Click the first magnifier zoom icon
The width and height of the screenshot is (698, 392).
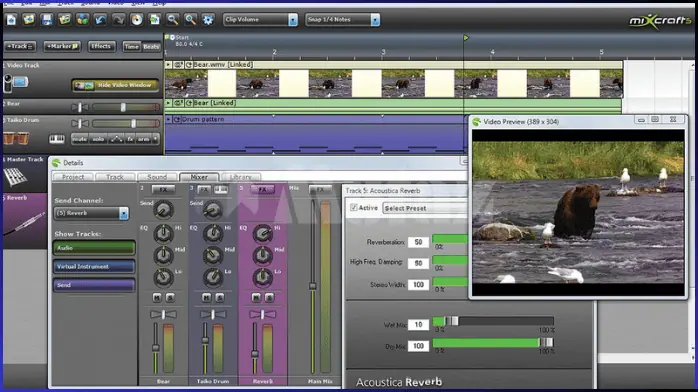coord(172,20)
